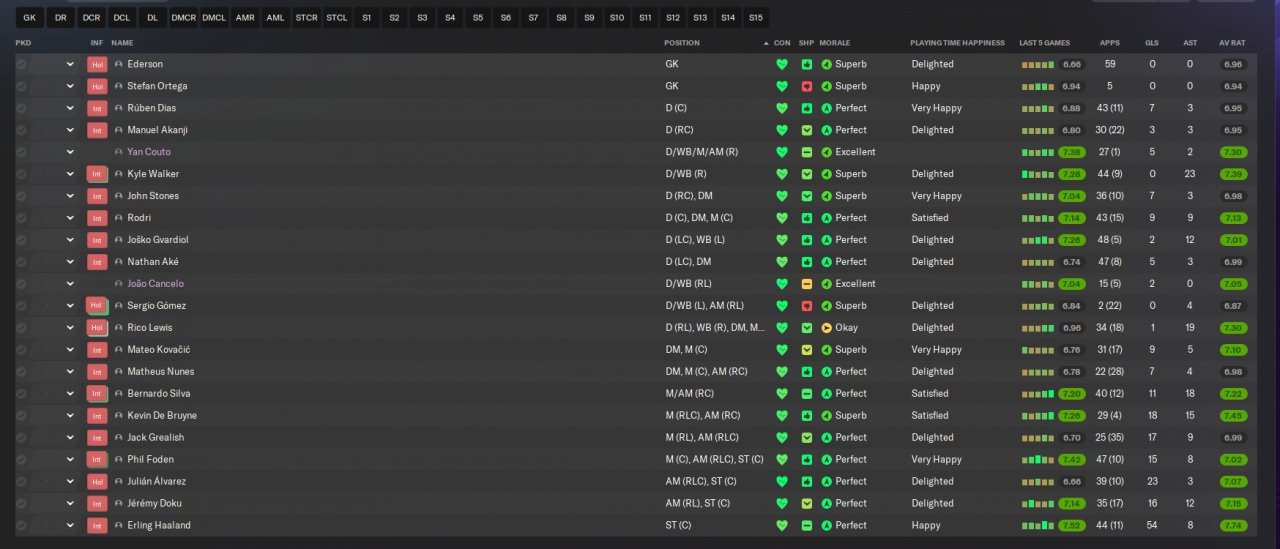The height and width of the screenshot is (549, 1280).
Task: Click Rico Lewis's Okay morale icon
Action: [x=827, y=328]
